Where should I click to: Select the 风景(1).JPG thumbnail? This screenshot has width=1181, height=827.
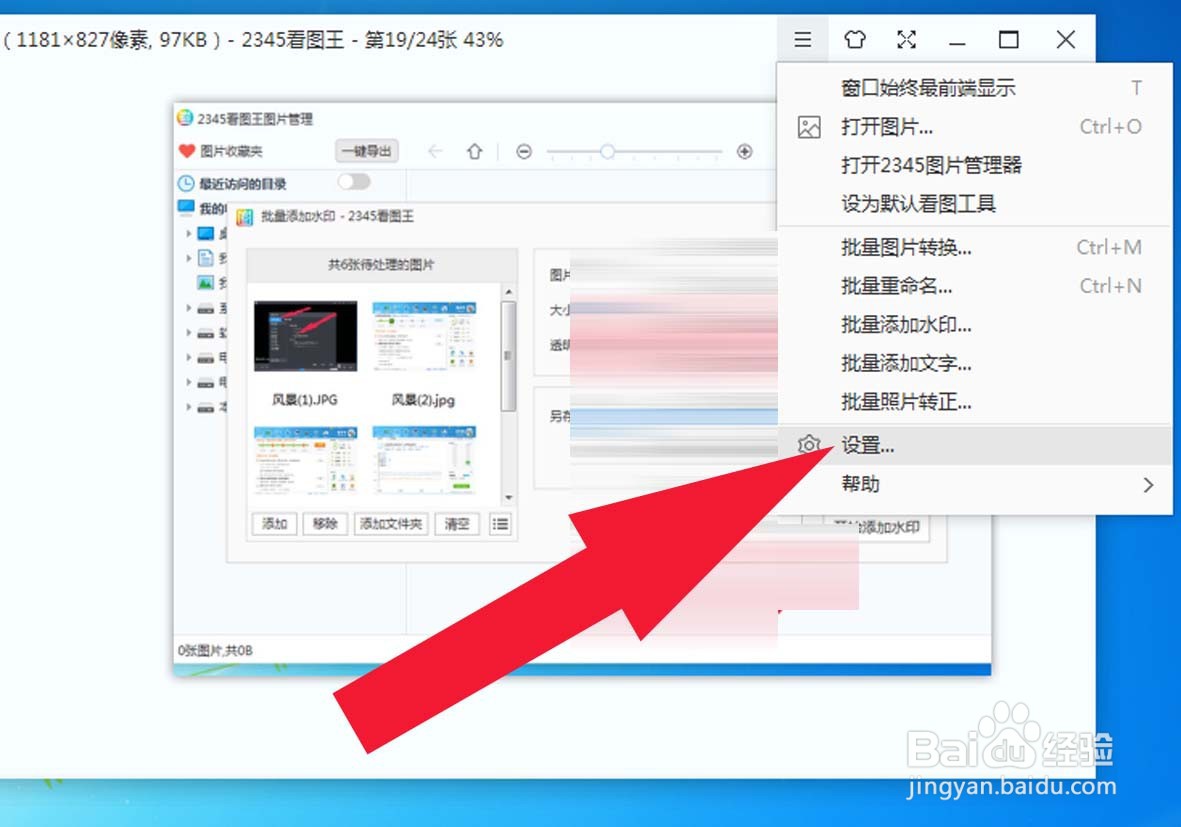point(307,336)
